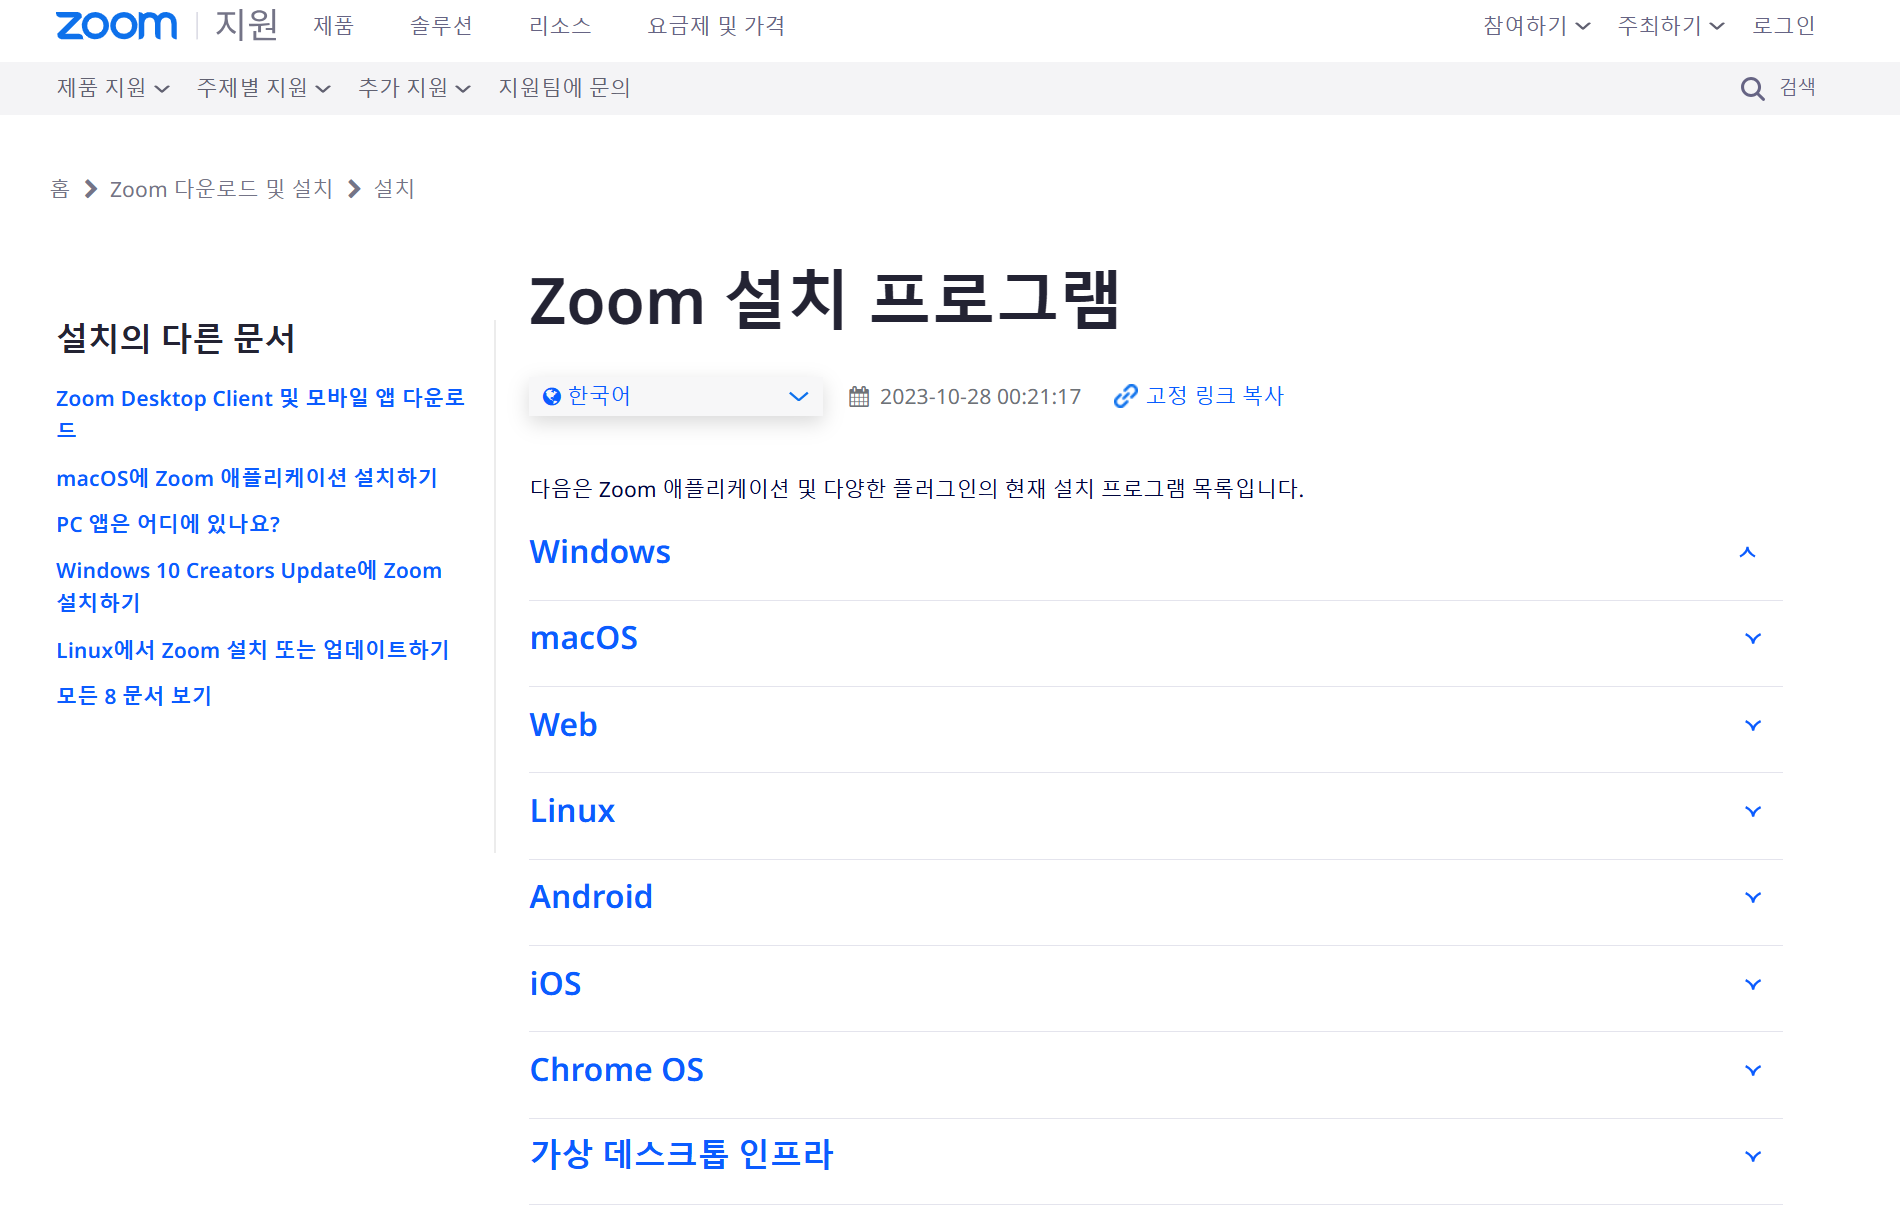Open the 제품 지원 dropdown menu
The height and width of the screenshot is (1232, 1900).
[x=113, y=88]
